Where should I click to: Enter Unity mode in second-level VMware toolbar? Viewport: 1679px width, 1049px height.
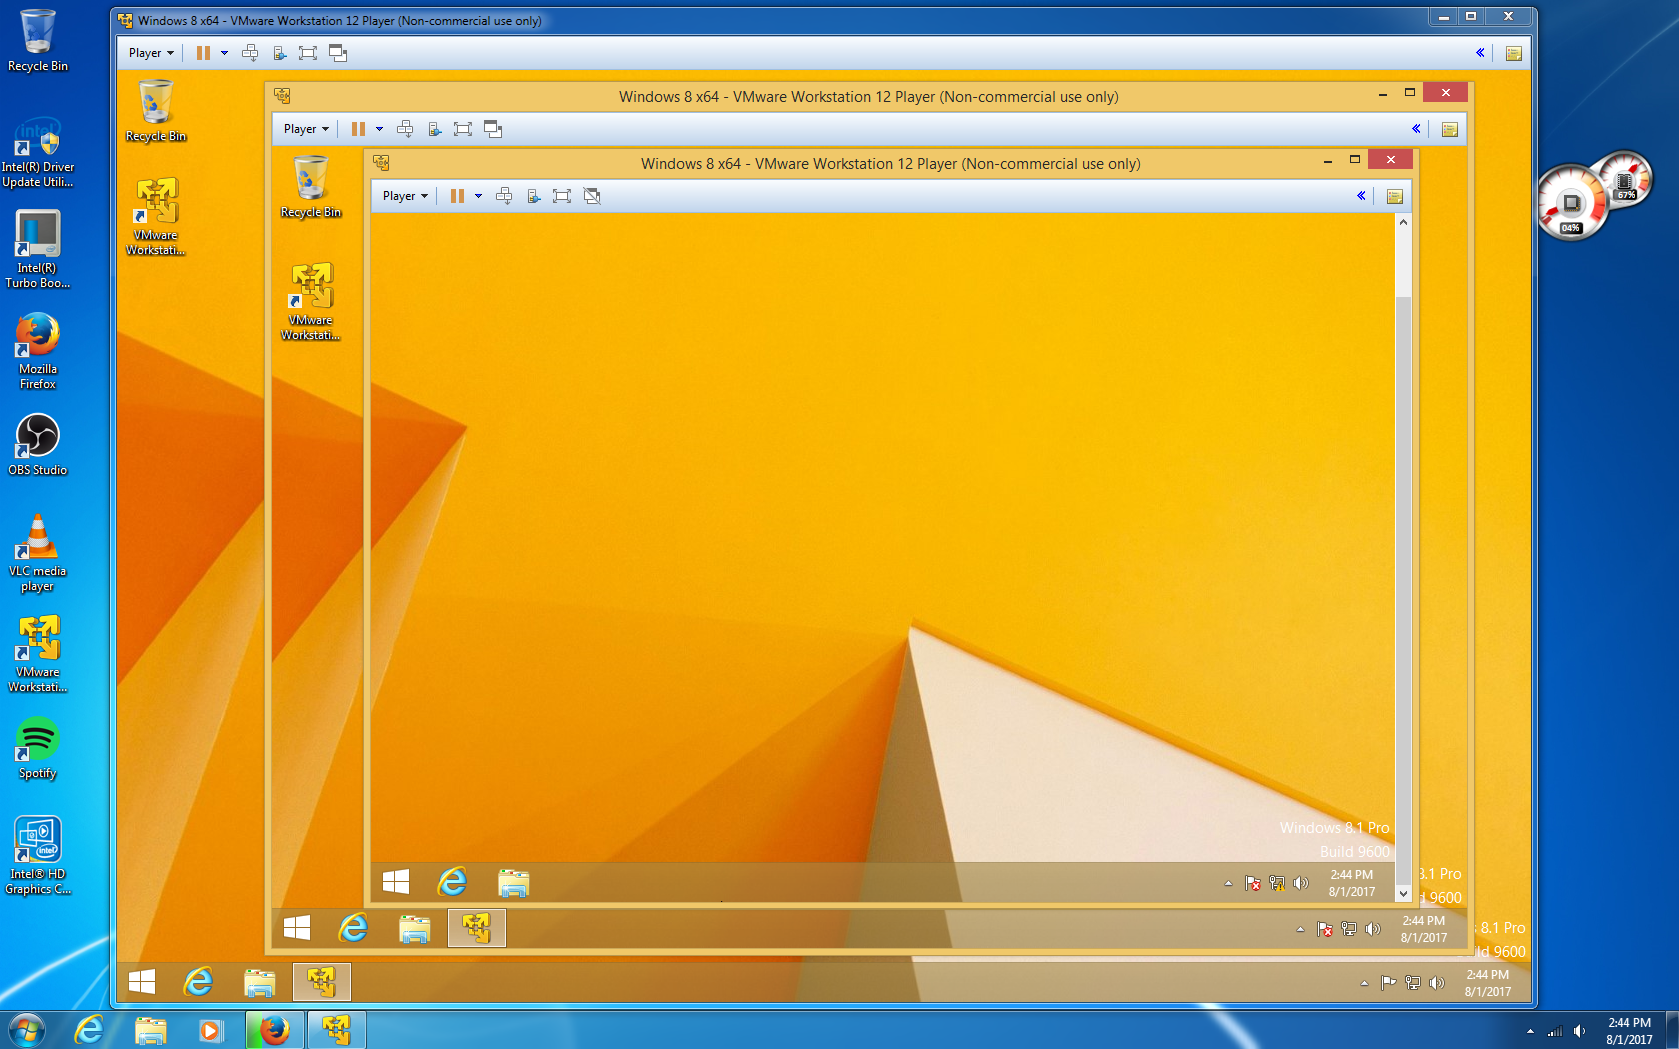[493, 129]
